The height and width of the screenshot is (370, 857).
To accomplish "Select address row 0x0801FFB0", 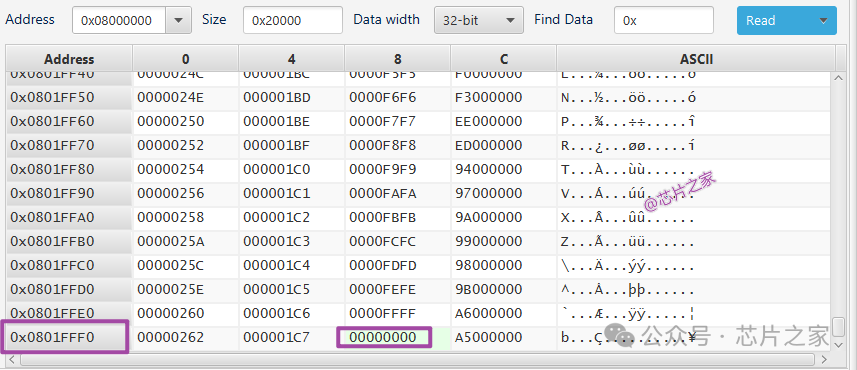I will click(69, 242).
